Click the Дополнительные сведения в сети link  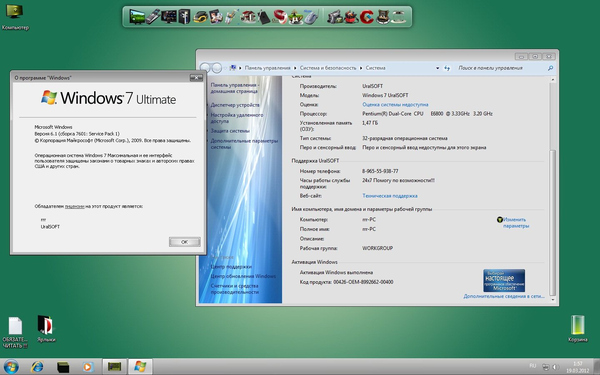click(x=504, y=296)
